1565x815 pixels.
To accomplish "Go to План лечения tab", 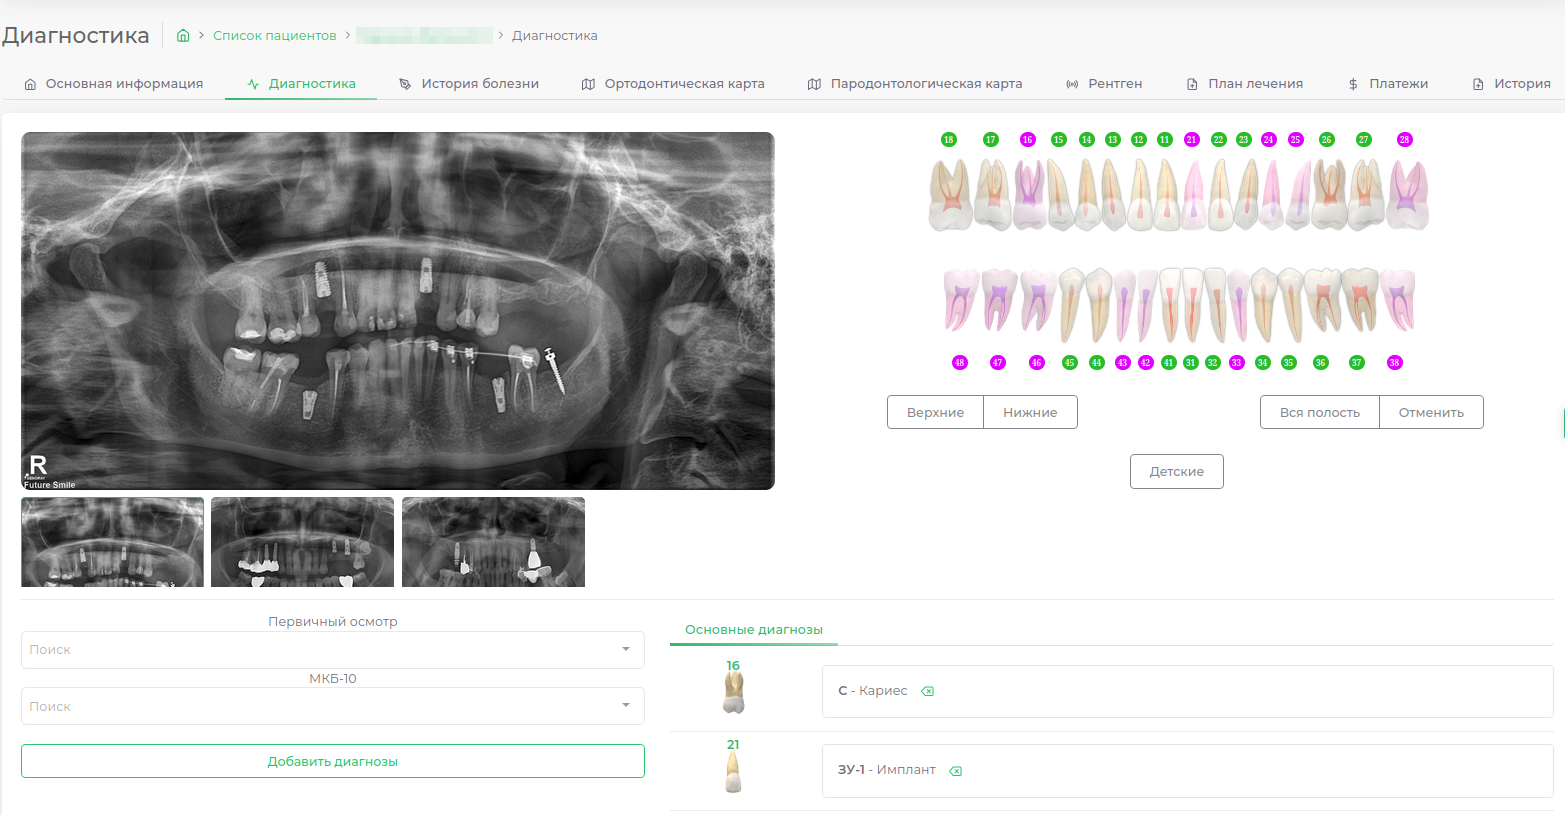I will click(x=1245, y=84).
